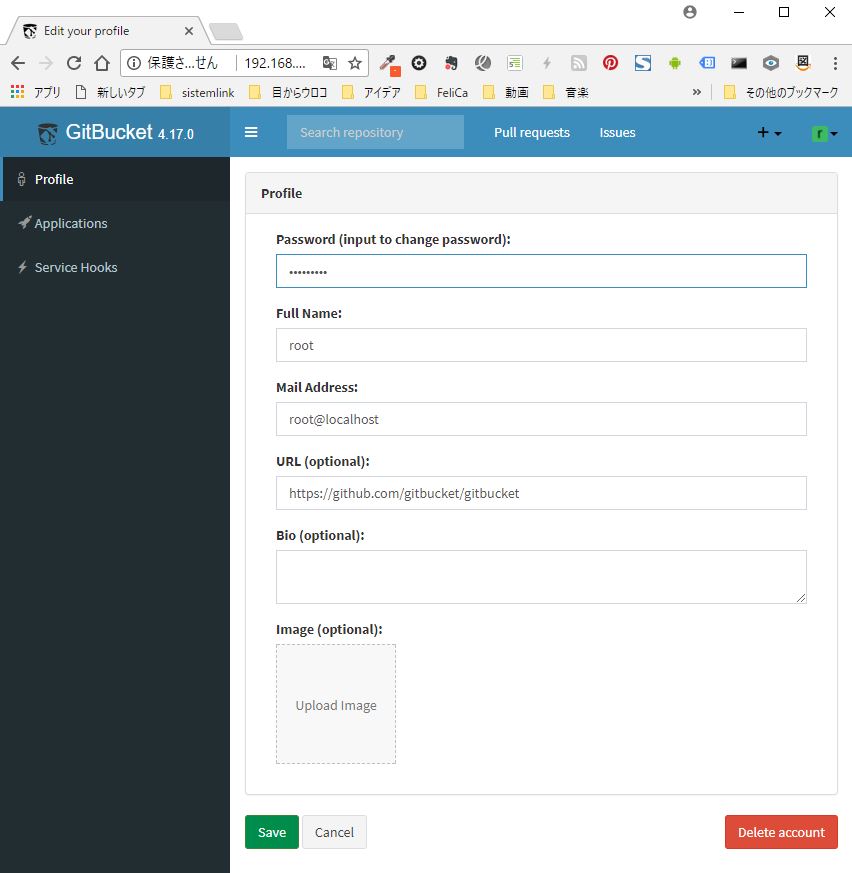Screen dimensions: 852x873
Task: Open Chrome three-dot menu
Action: coord(835,63)
